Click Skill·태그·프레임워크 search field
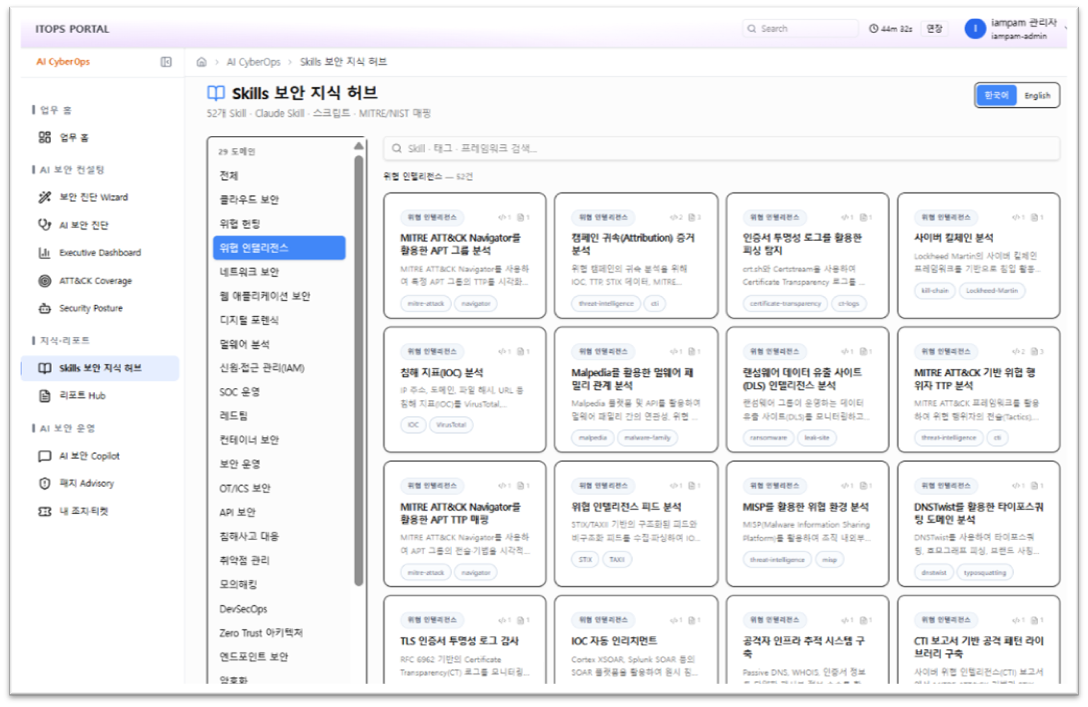The height and width of the screenshot is (707, 1088). click(722, 148)
